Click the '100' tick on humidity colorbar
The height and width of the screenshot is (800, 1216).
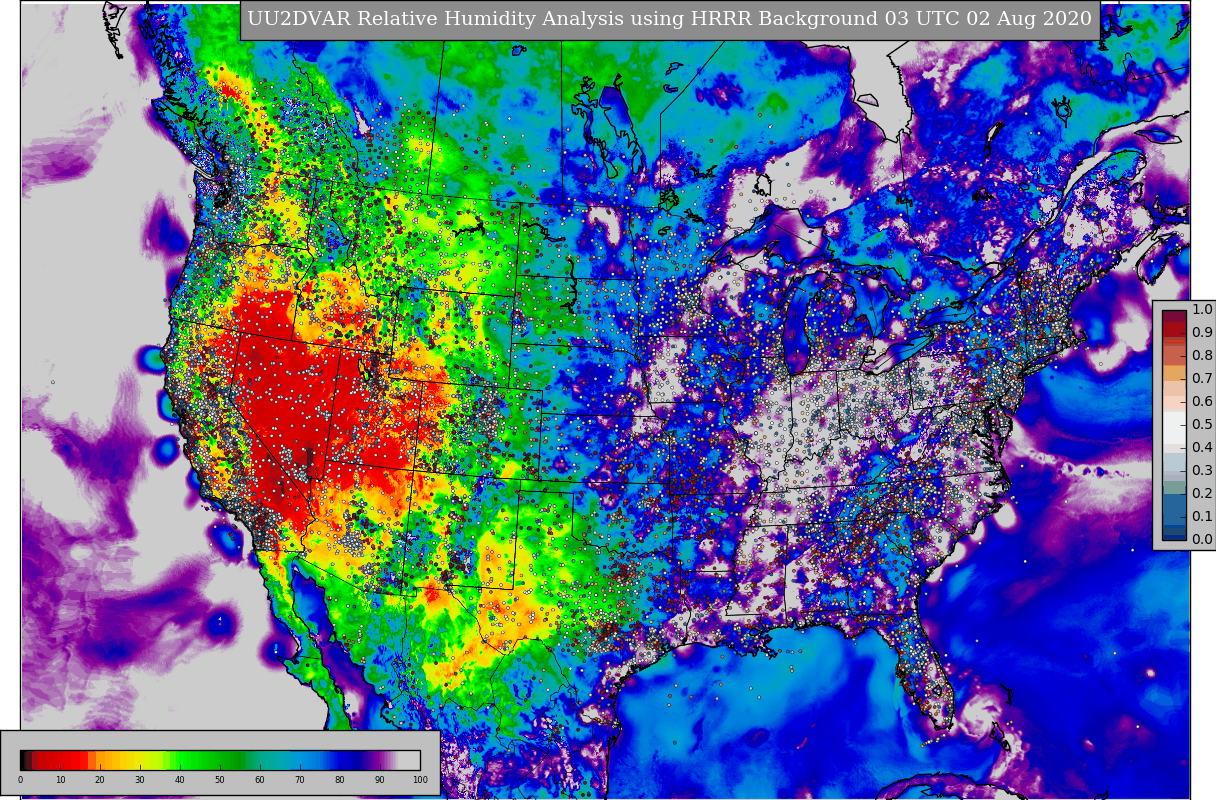coord(420,780)
